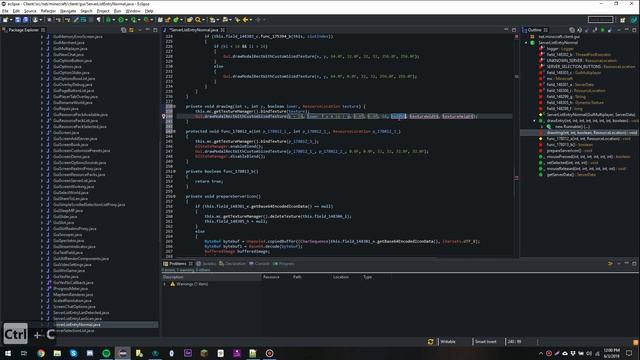The image size is (640, 360).
Task: Switch to the Declaration tab
Action: (233, 264)
